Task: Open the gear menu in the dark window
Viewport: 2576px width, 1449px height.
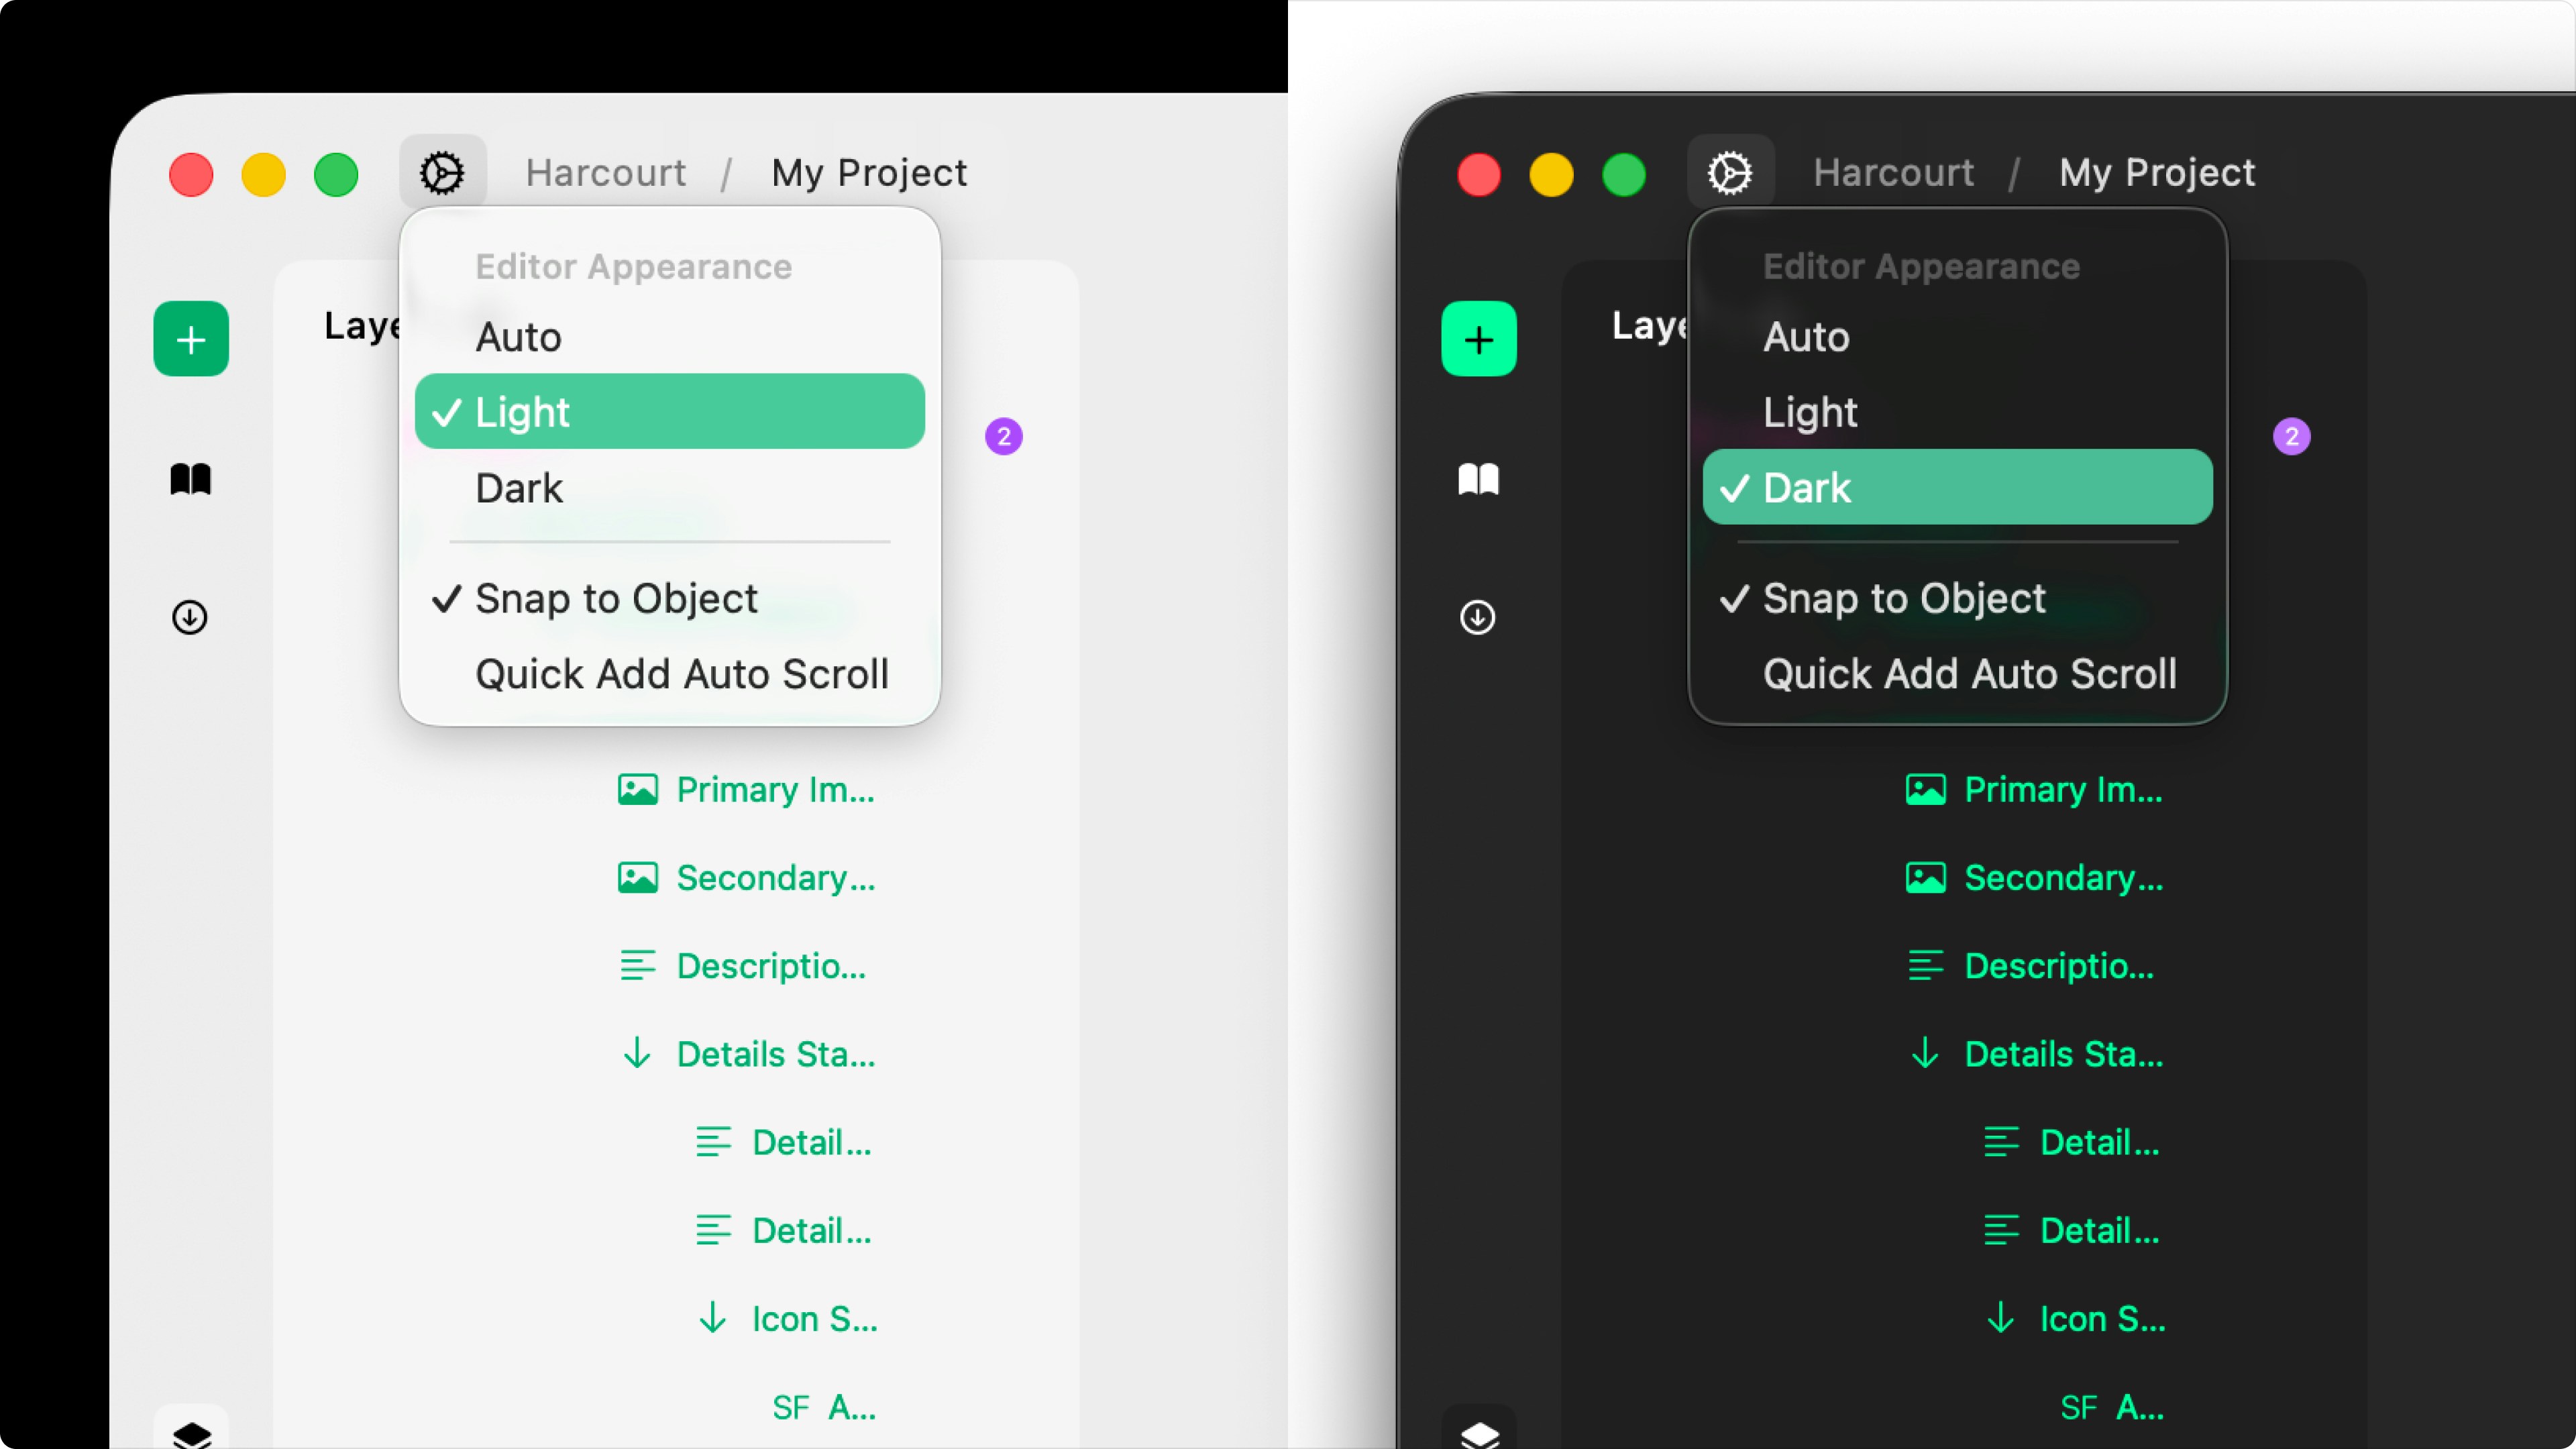Action: (1730, 171)
